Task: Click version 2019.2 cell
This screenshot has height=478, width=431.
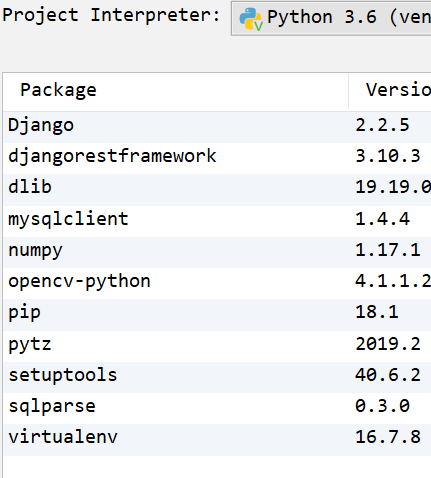Action: coord(388,344)
